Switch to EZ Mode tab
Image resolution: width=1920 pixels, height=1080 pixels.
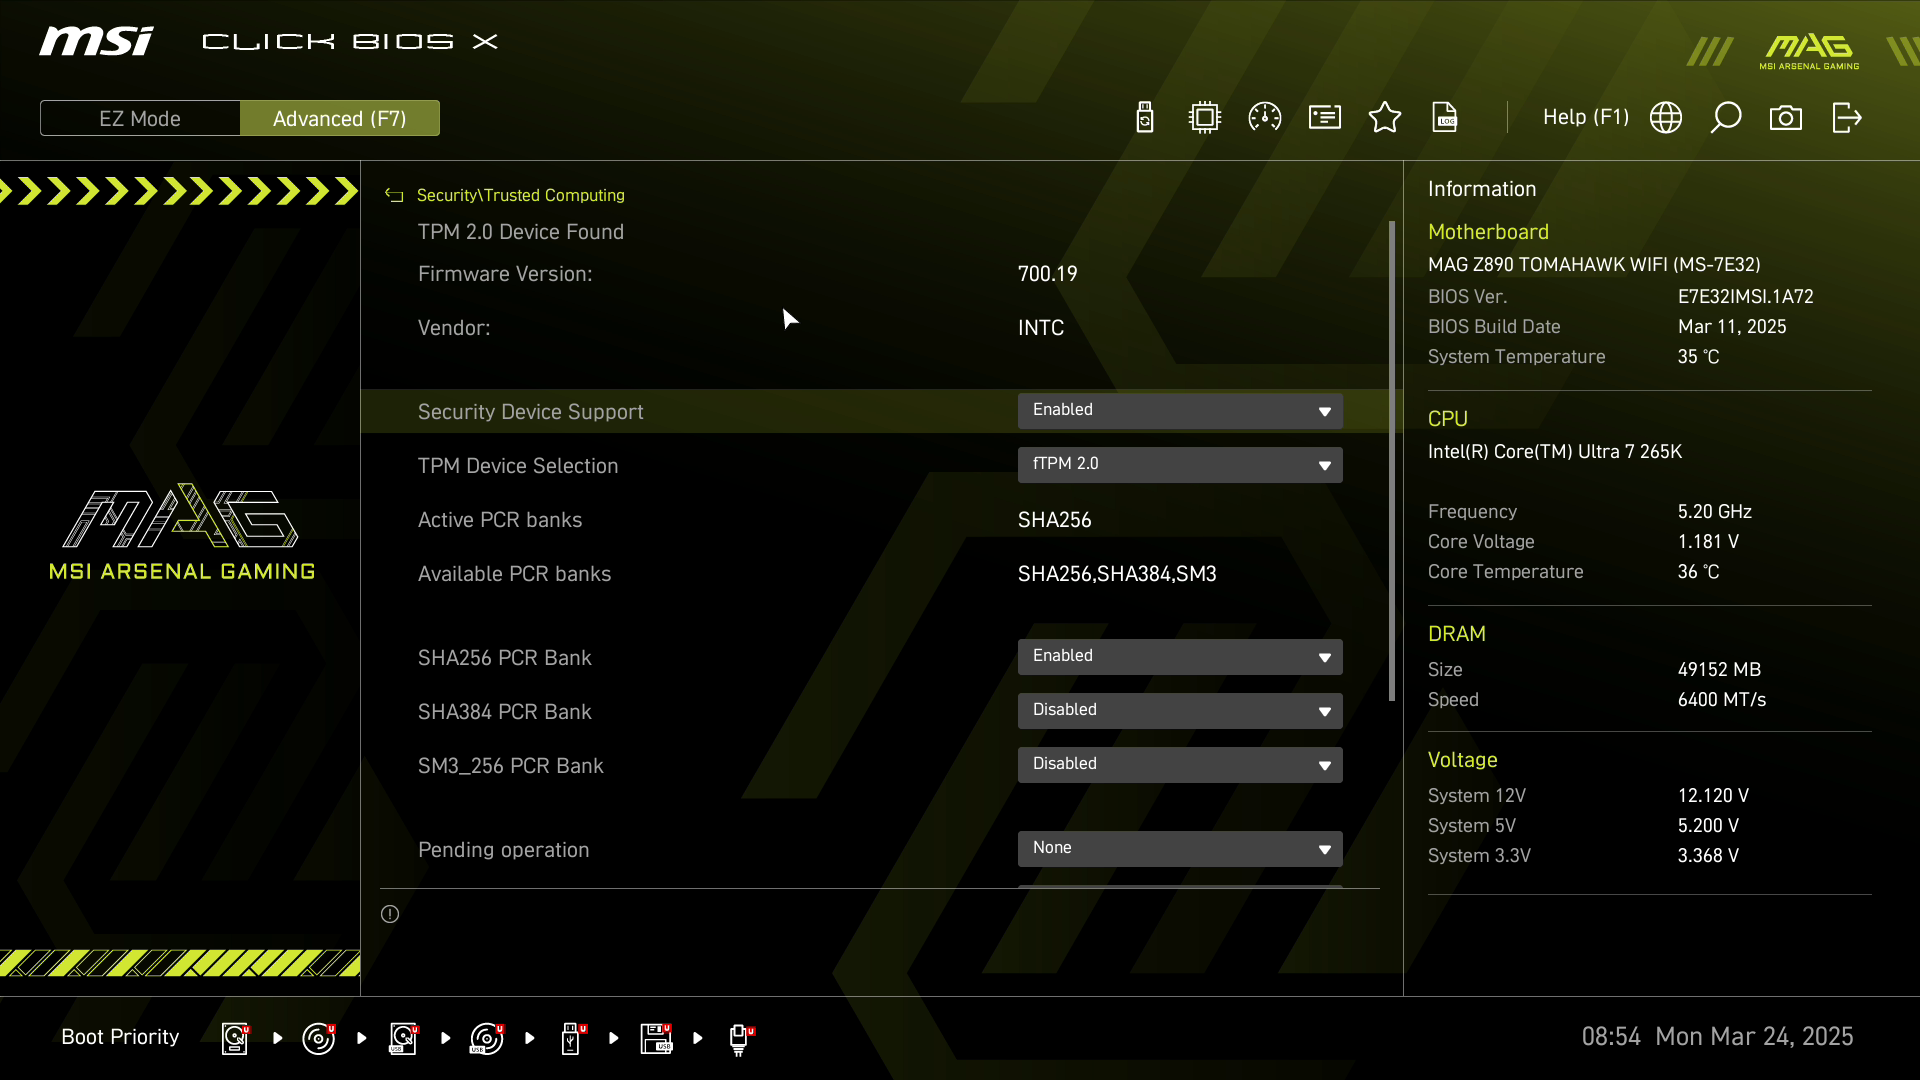[x=140, y=118]
